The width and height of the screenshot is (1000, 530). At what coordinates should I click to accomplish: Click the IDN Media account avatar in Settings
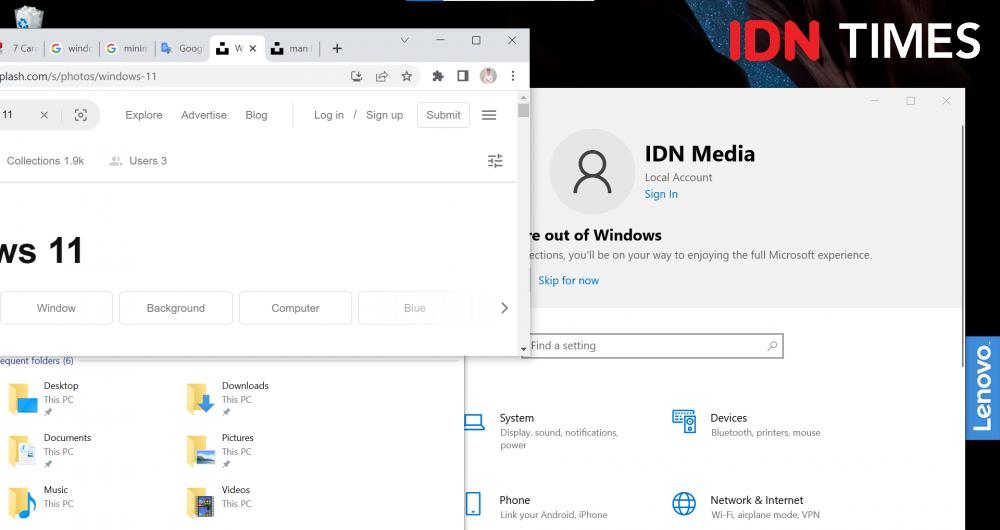point(592,172)
